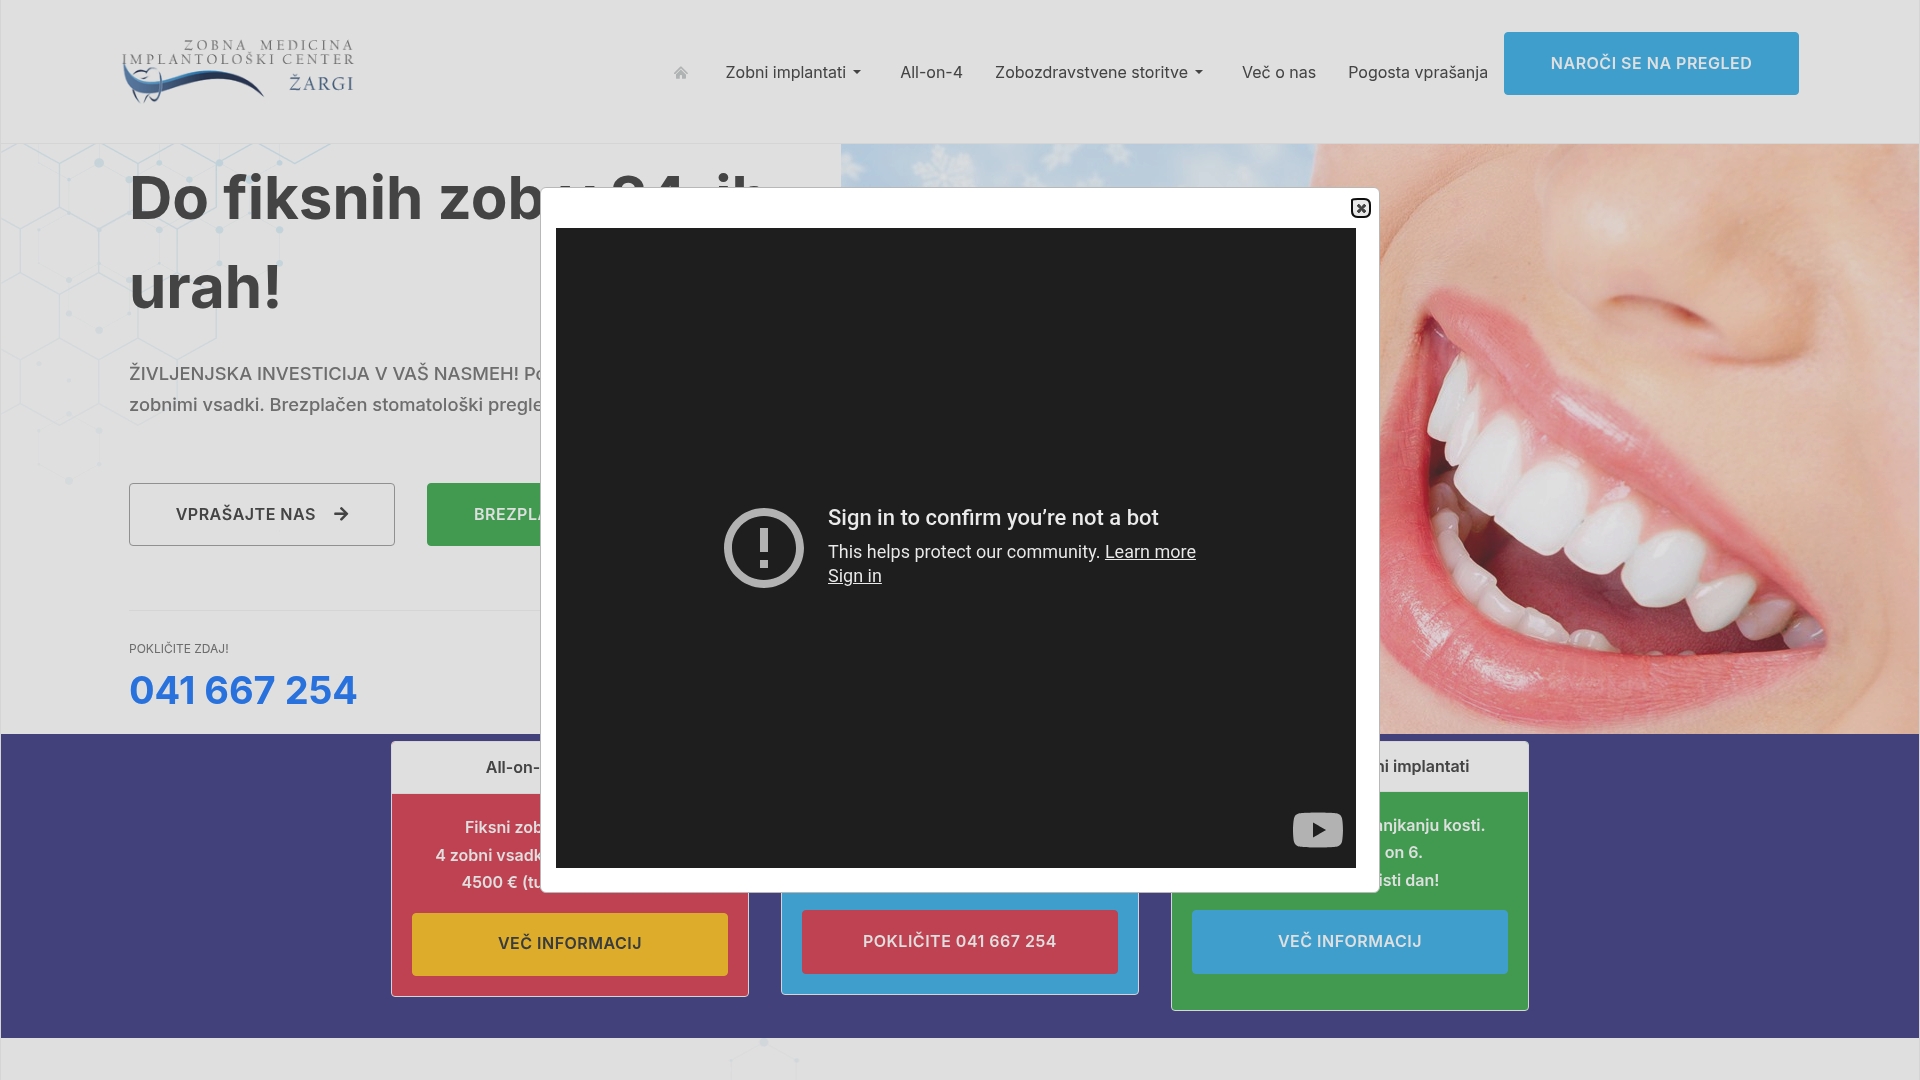Image resolution: width=1920 pixels, height=1080 pixels.
Task: Click the green card's VEČ INFORMACIJ button
Action: [x=1348, y=941]
